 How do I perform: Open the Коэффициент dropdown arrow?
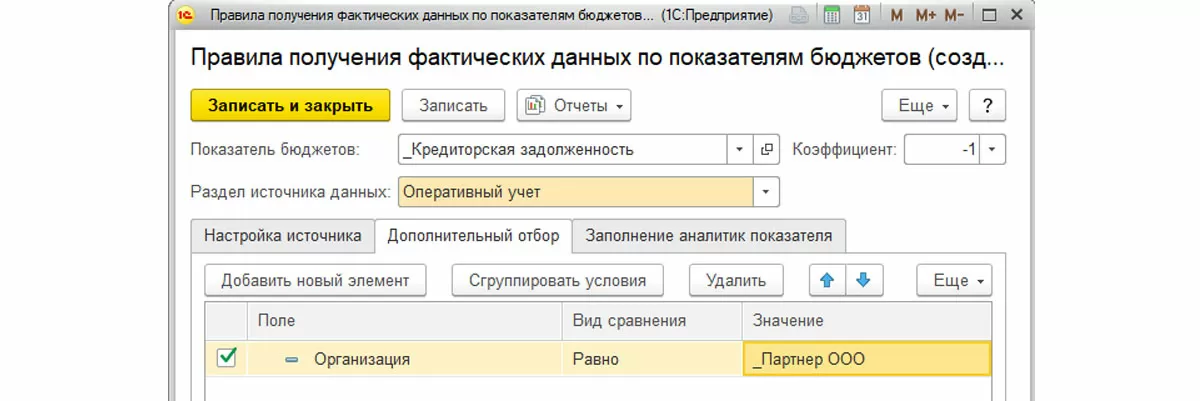click(992, 150)
